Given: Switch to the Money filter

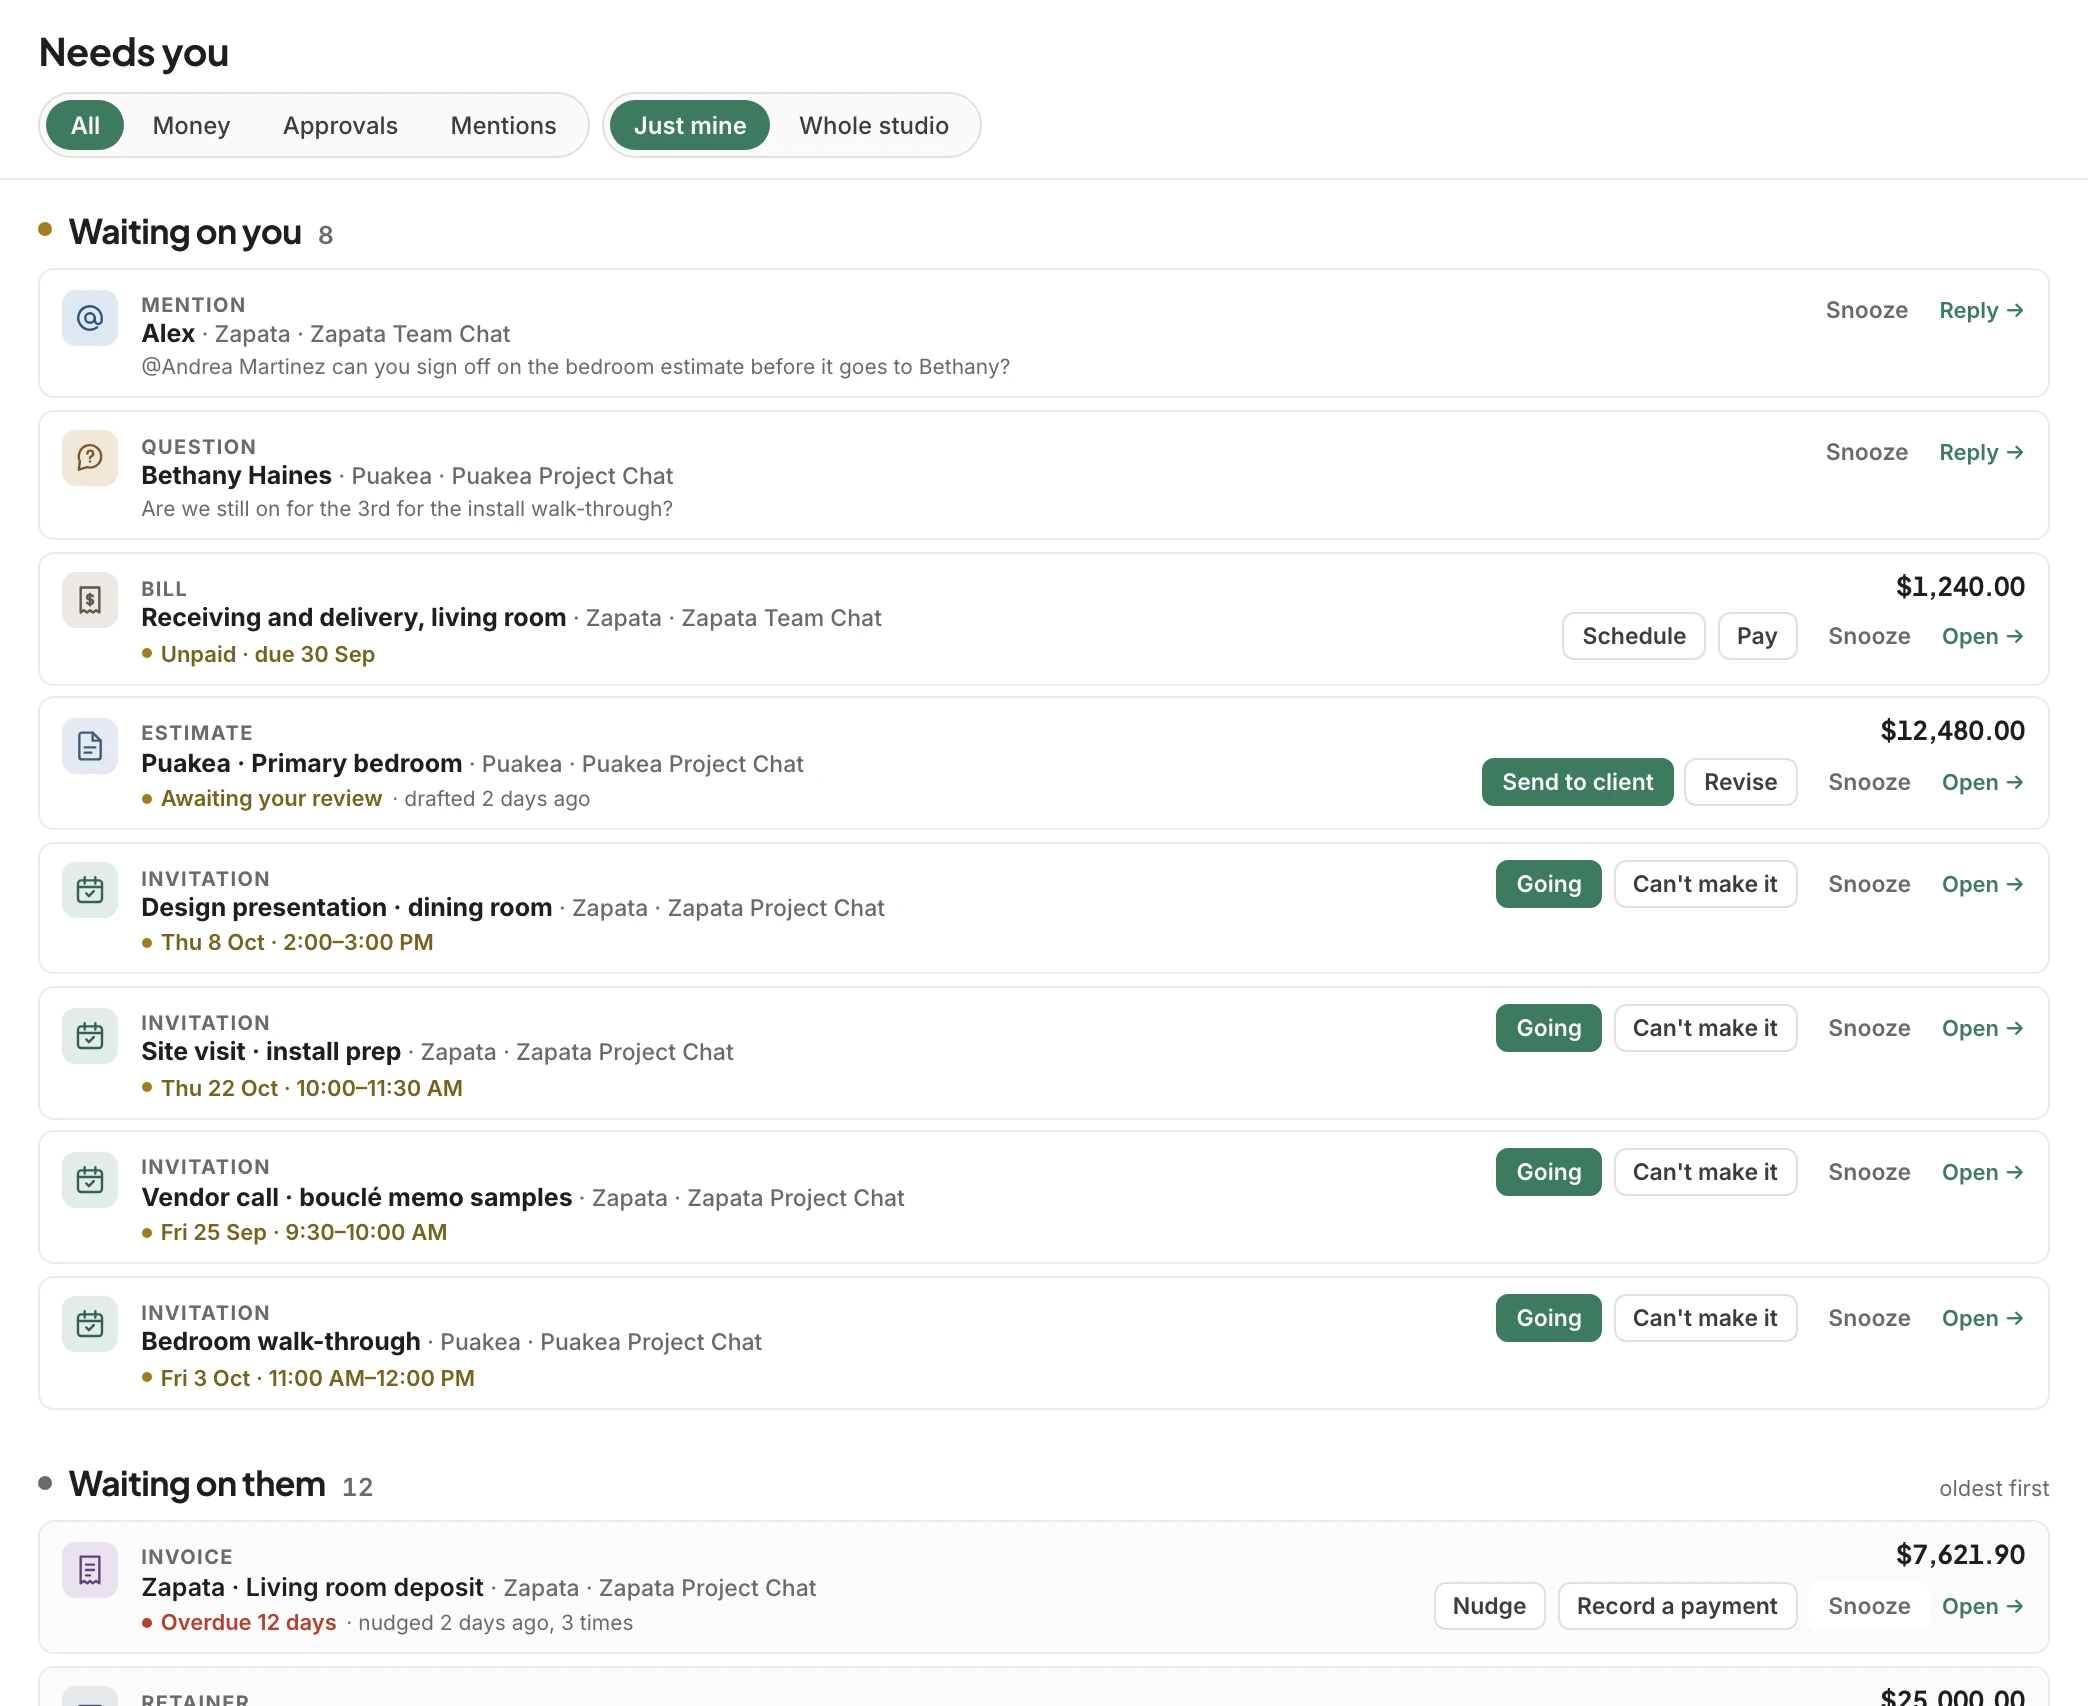Looking at the screenshot, I should pos(191,125).
